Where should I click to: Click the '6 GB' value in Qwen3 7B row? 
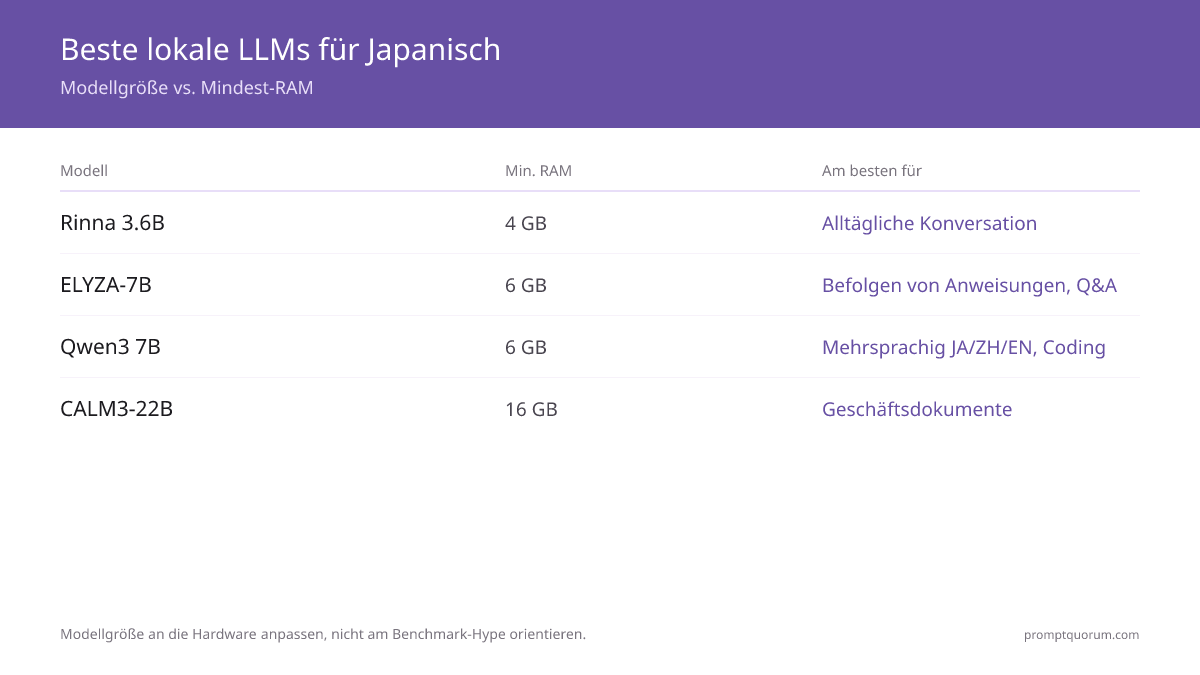[526, 347]
